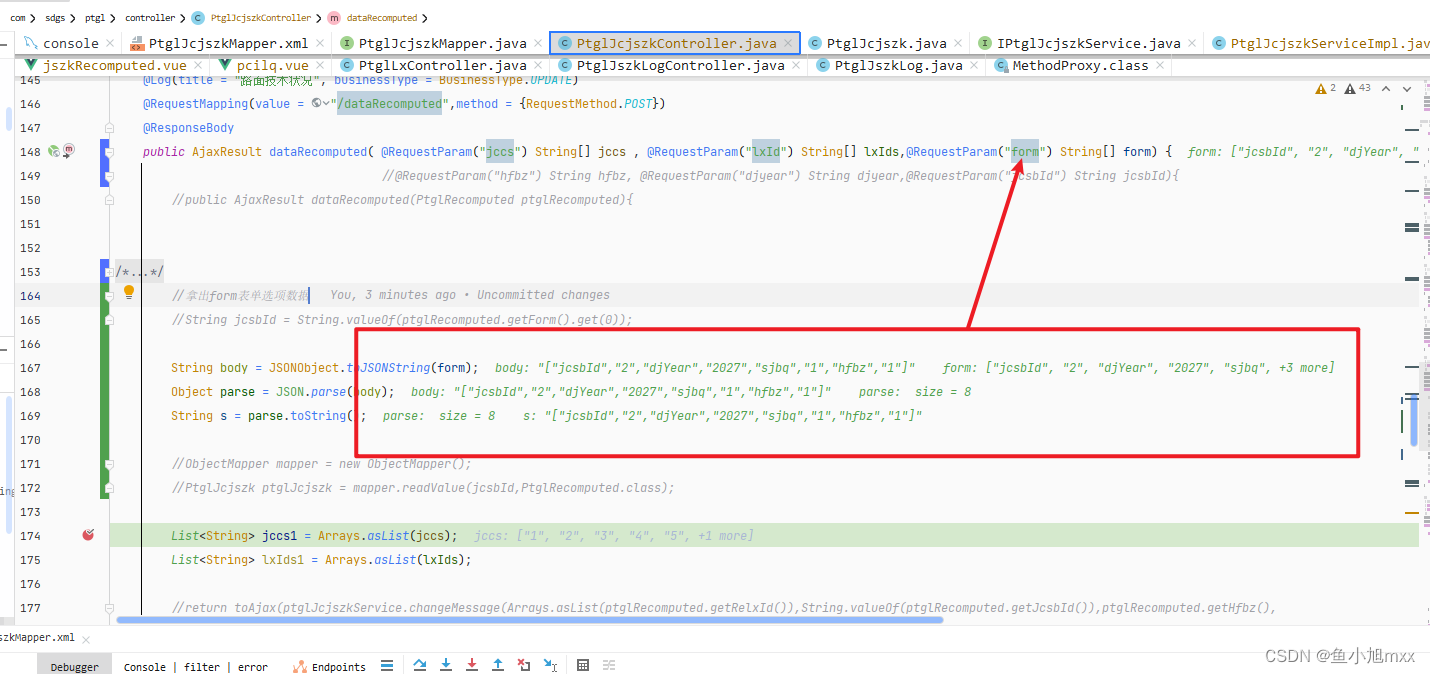Go to next highlighted error arrow

click(x=1406, y=89)
